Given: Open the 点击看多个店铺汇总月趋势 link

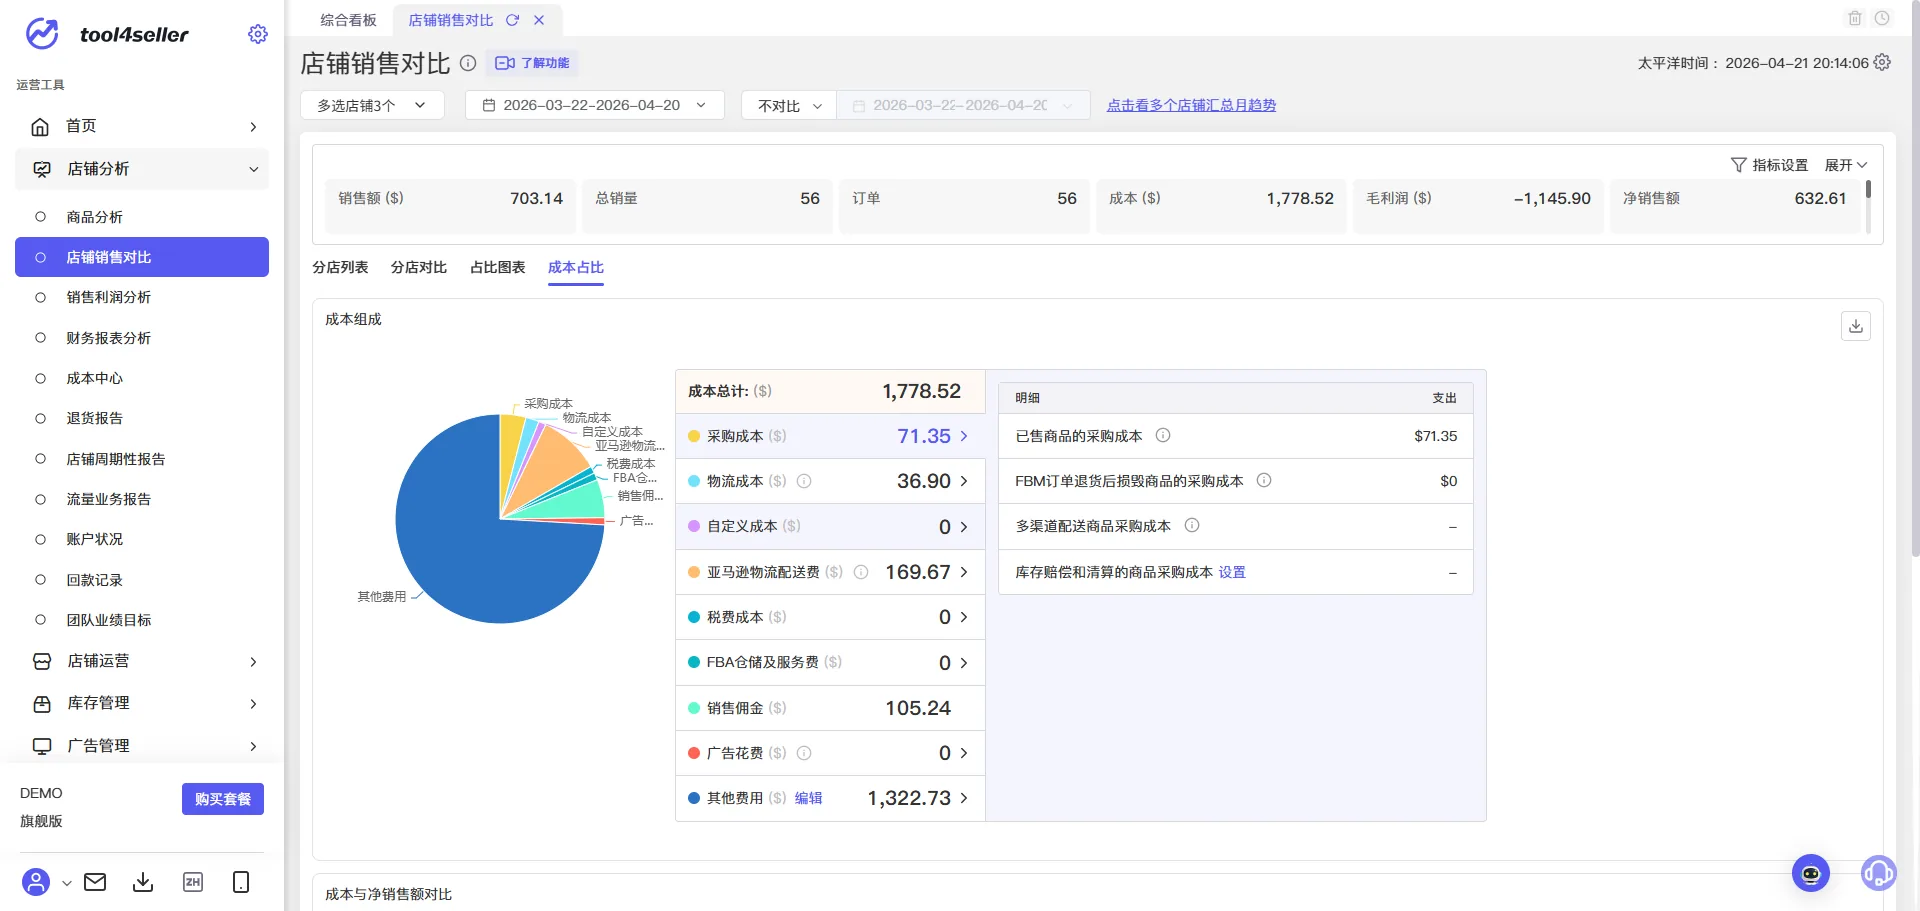Looking at the screenshot, I should coord(1191,105).
